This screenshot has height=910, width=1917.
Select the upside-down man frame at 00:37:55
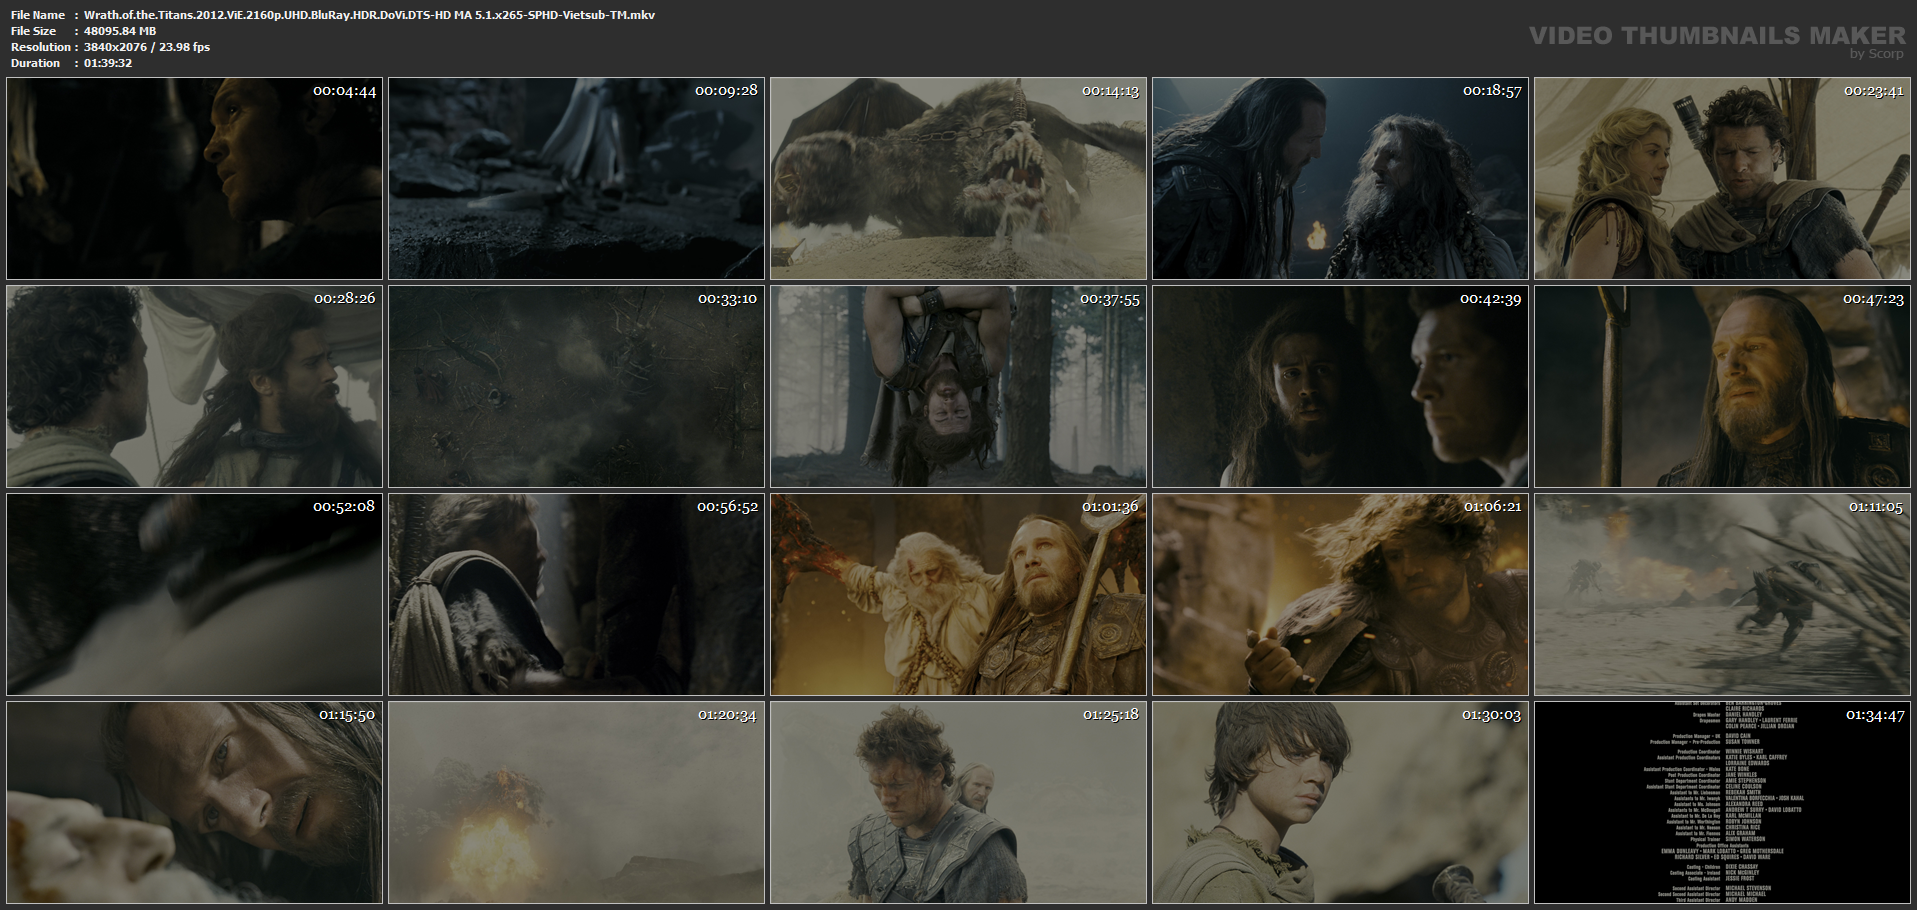[958, 387]
